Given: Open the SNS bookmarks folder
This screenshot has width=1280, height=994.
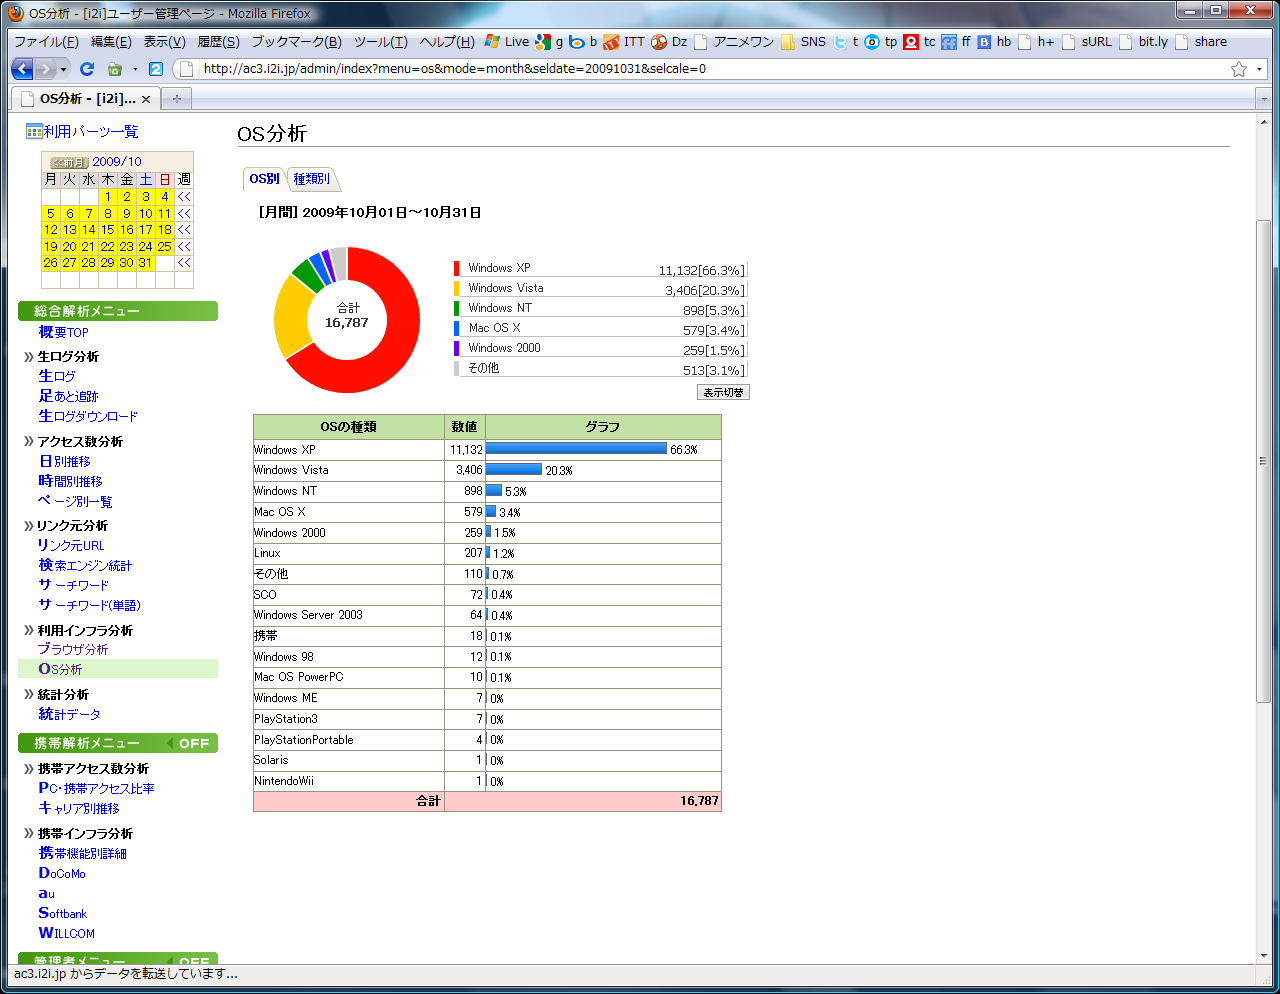Looking at the screenshot, I should (804, 42).
